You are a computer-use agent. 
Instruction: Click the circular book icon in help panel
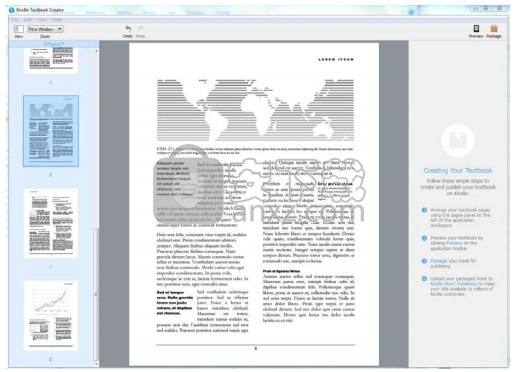(x=458, y=141)
